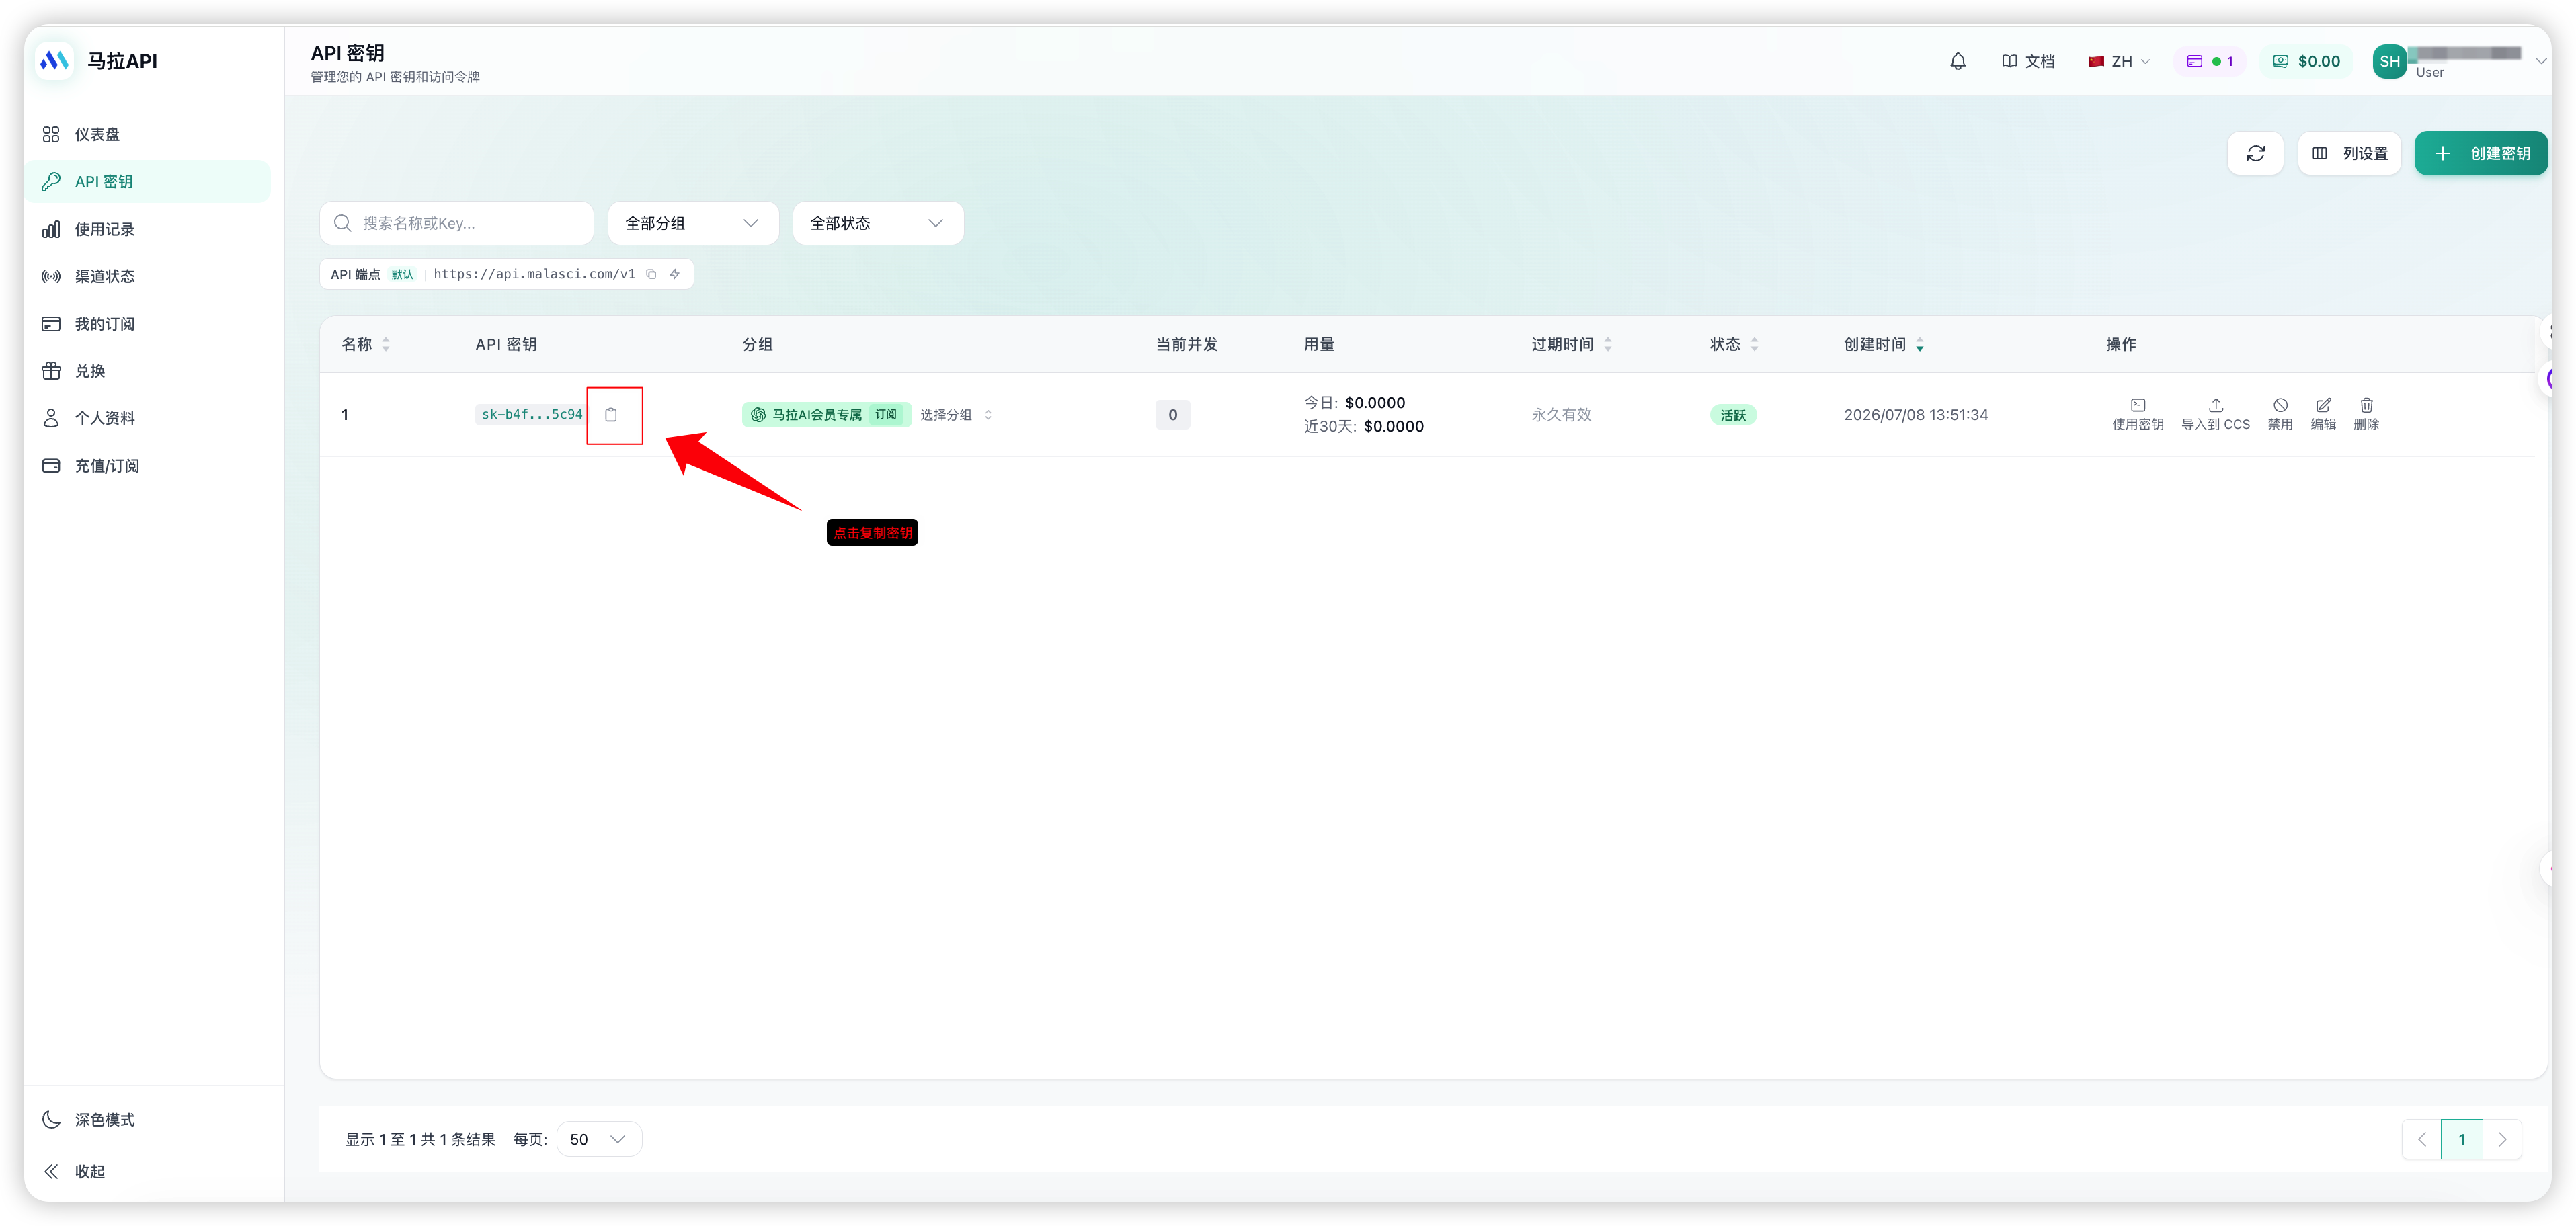Copy the API key with clipboard icon
The image size is (2576, 1226).
click(x=611, y=414)
